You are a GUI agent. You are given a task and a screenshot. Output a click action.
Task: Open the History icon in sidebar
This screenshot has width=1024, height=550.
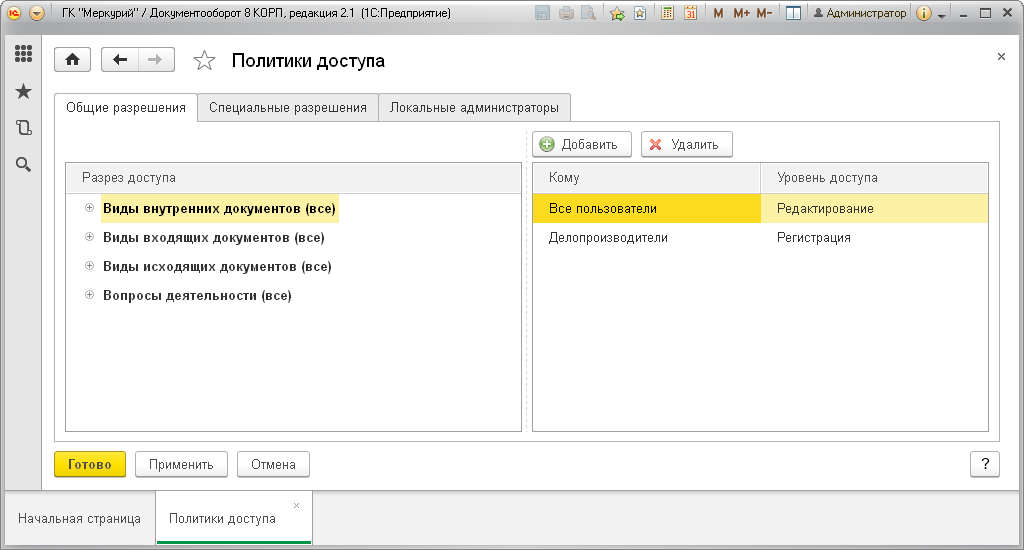(x=24, y=128)
